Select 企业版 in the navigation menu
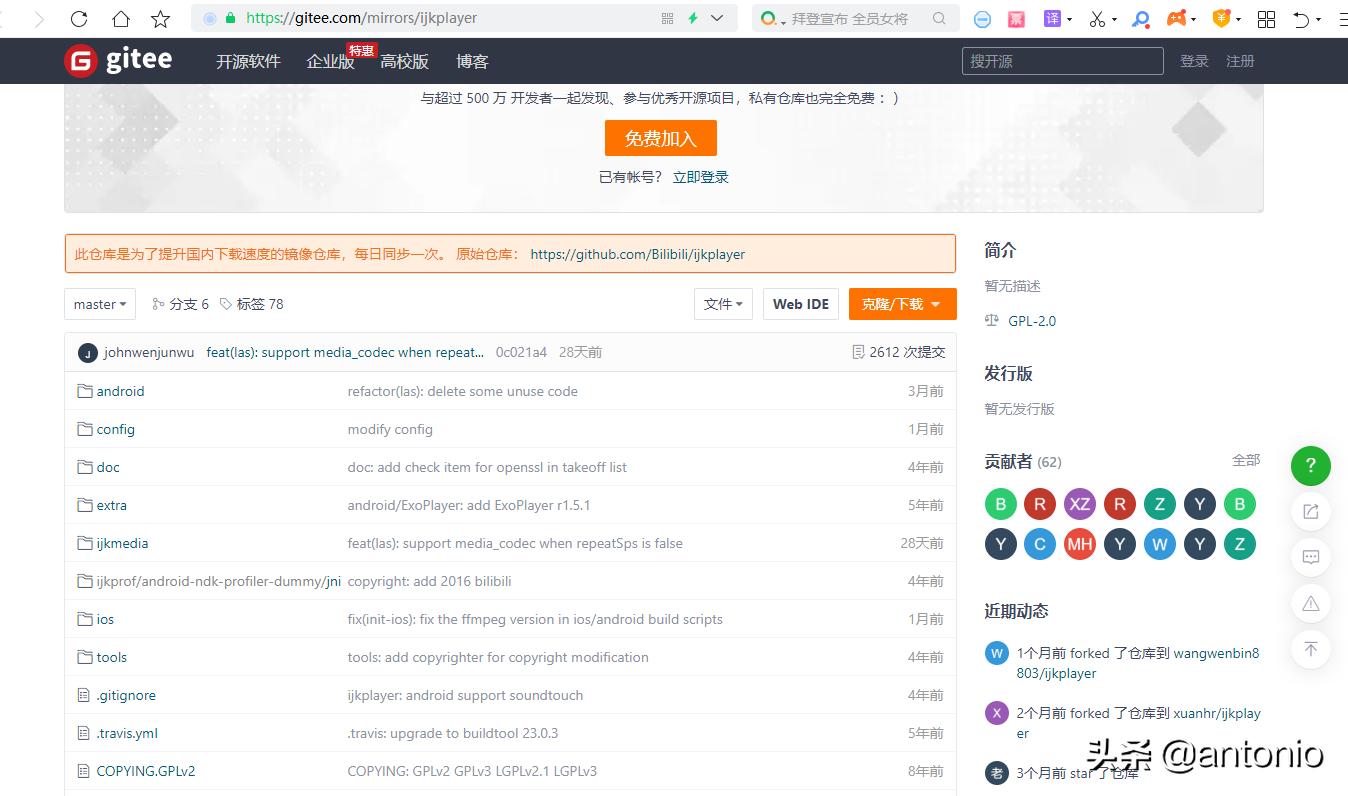The image size is (1348, 796). pos(330,61)
